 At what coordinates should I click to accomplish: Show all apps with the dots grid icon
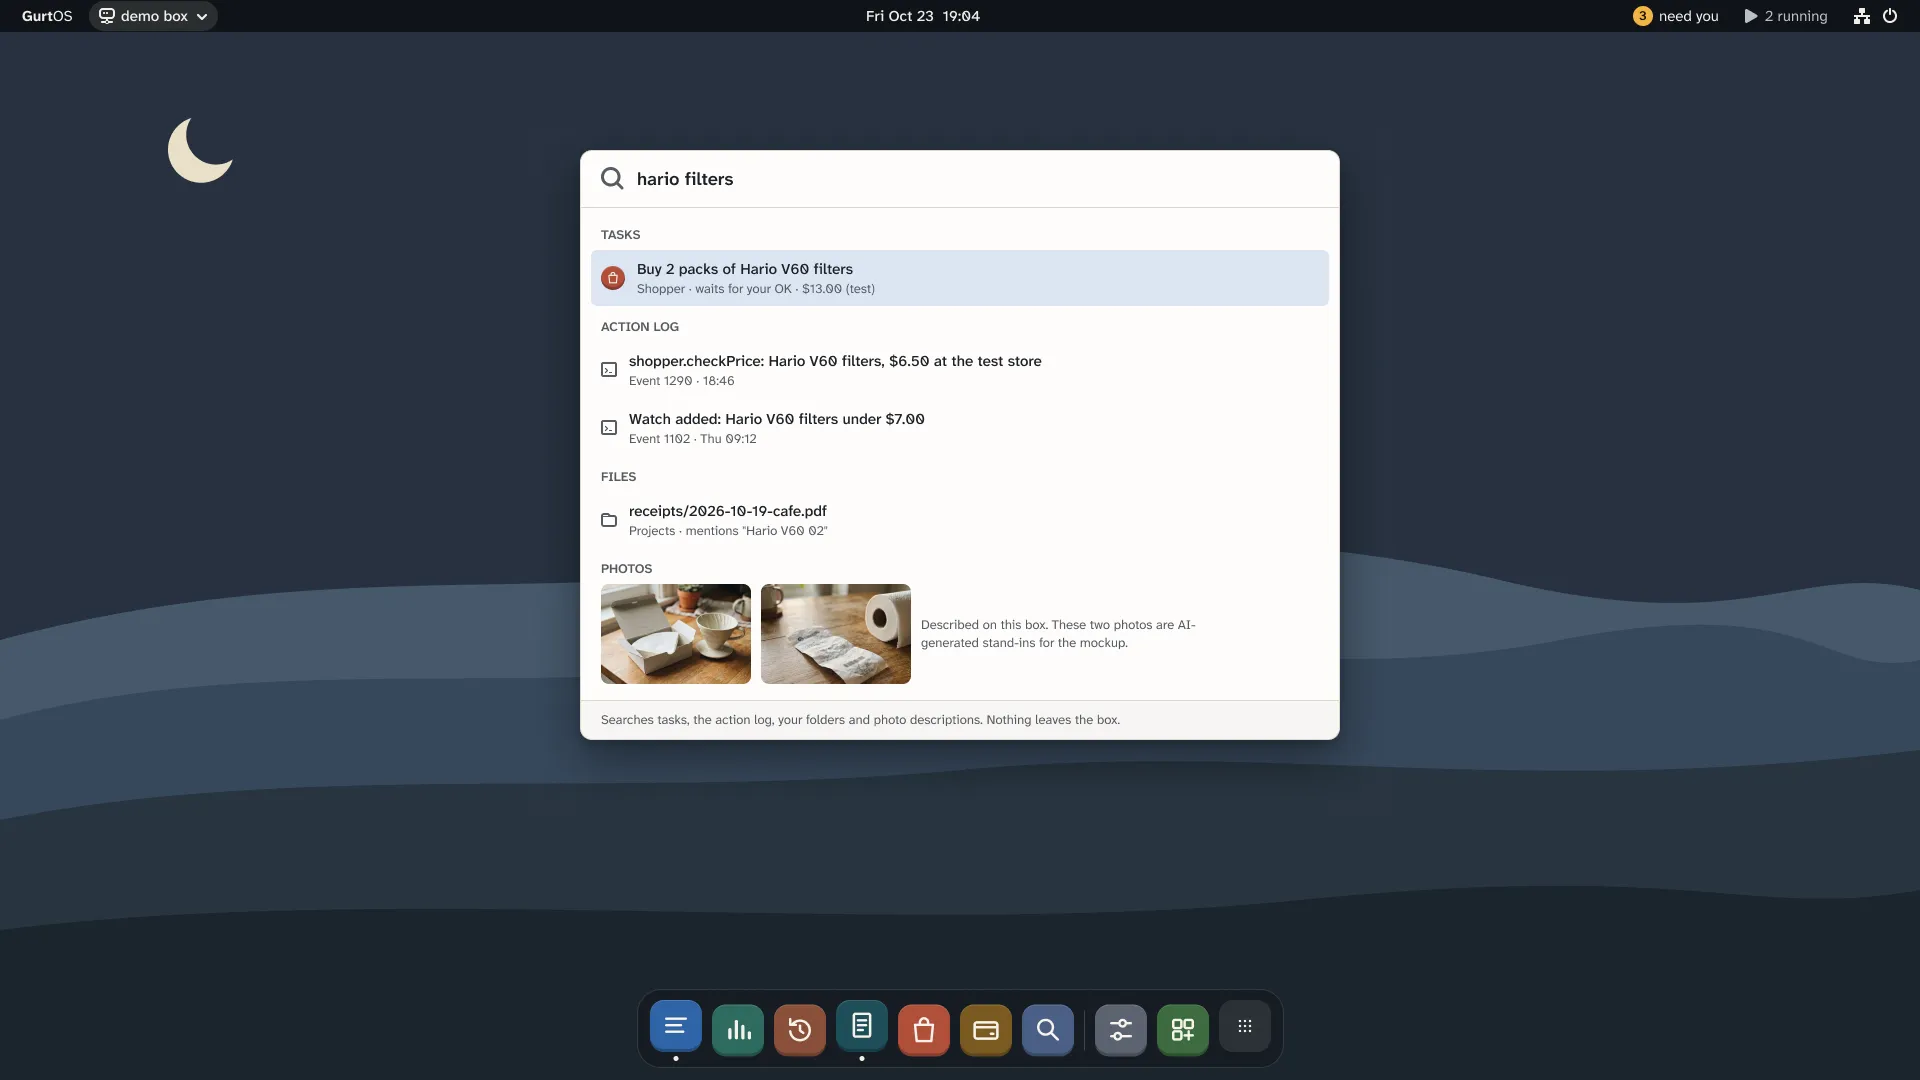coord(1245,1027)
